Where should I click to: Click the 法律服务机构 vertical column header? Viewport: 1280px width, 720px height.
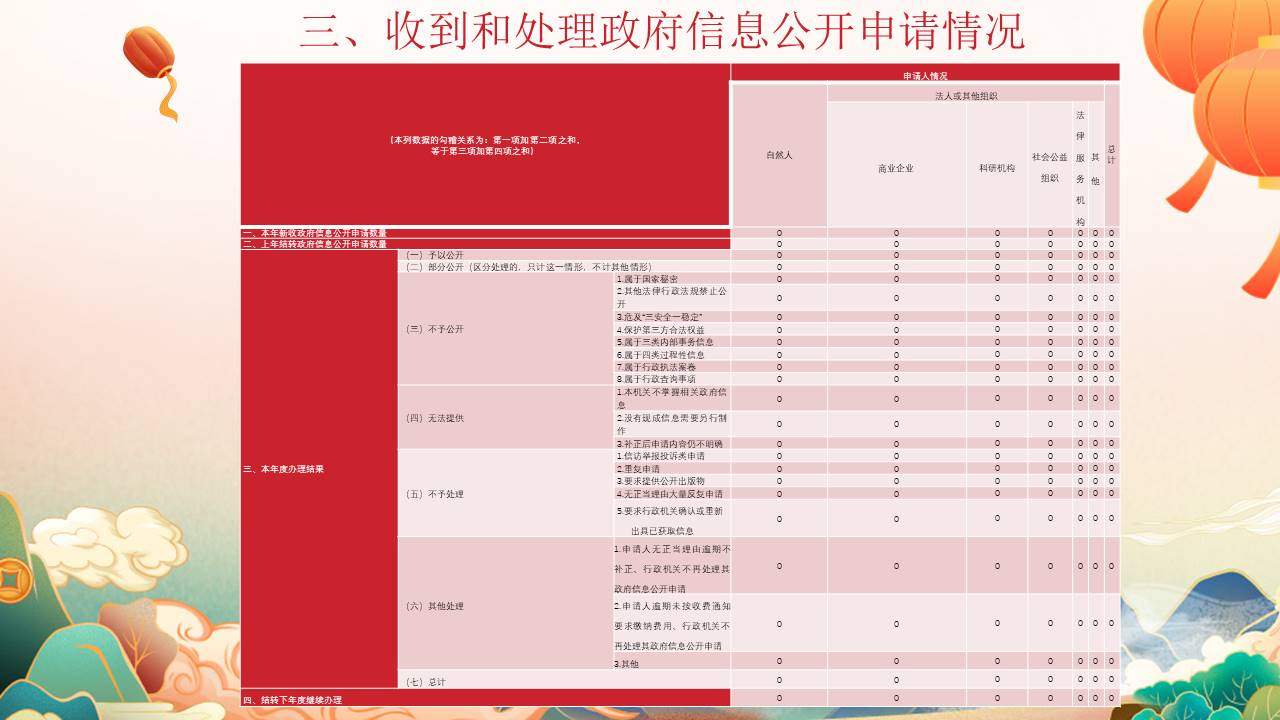[1080, 167]
